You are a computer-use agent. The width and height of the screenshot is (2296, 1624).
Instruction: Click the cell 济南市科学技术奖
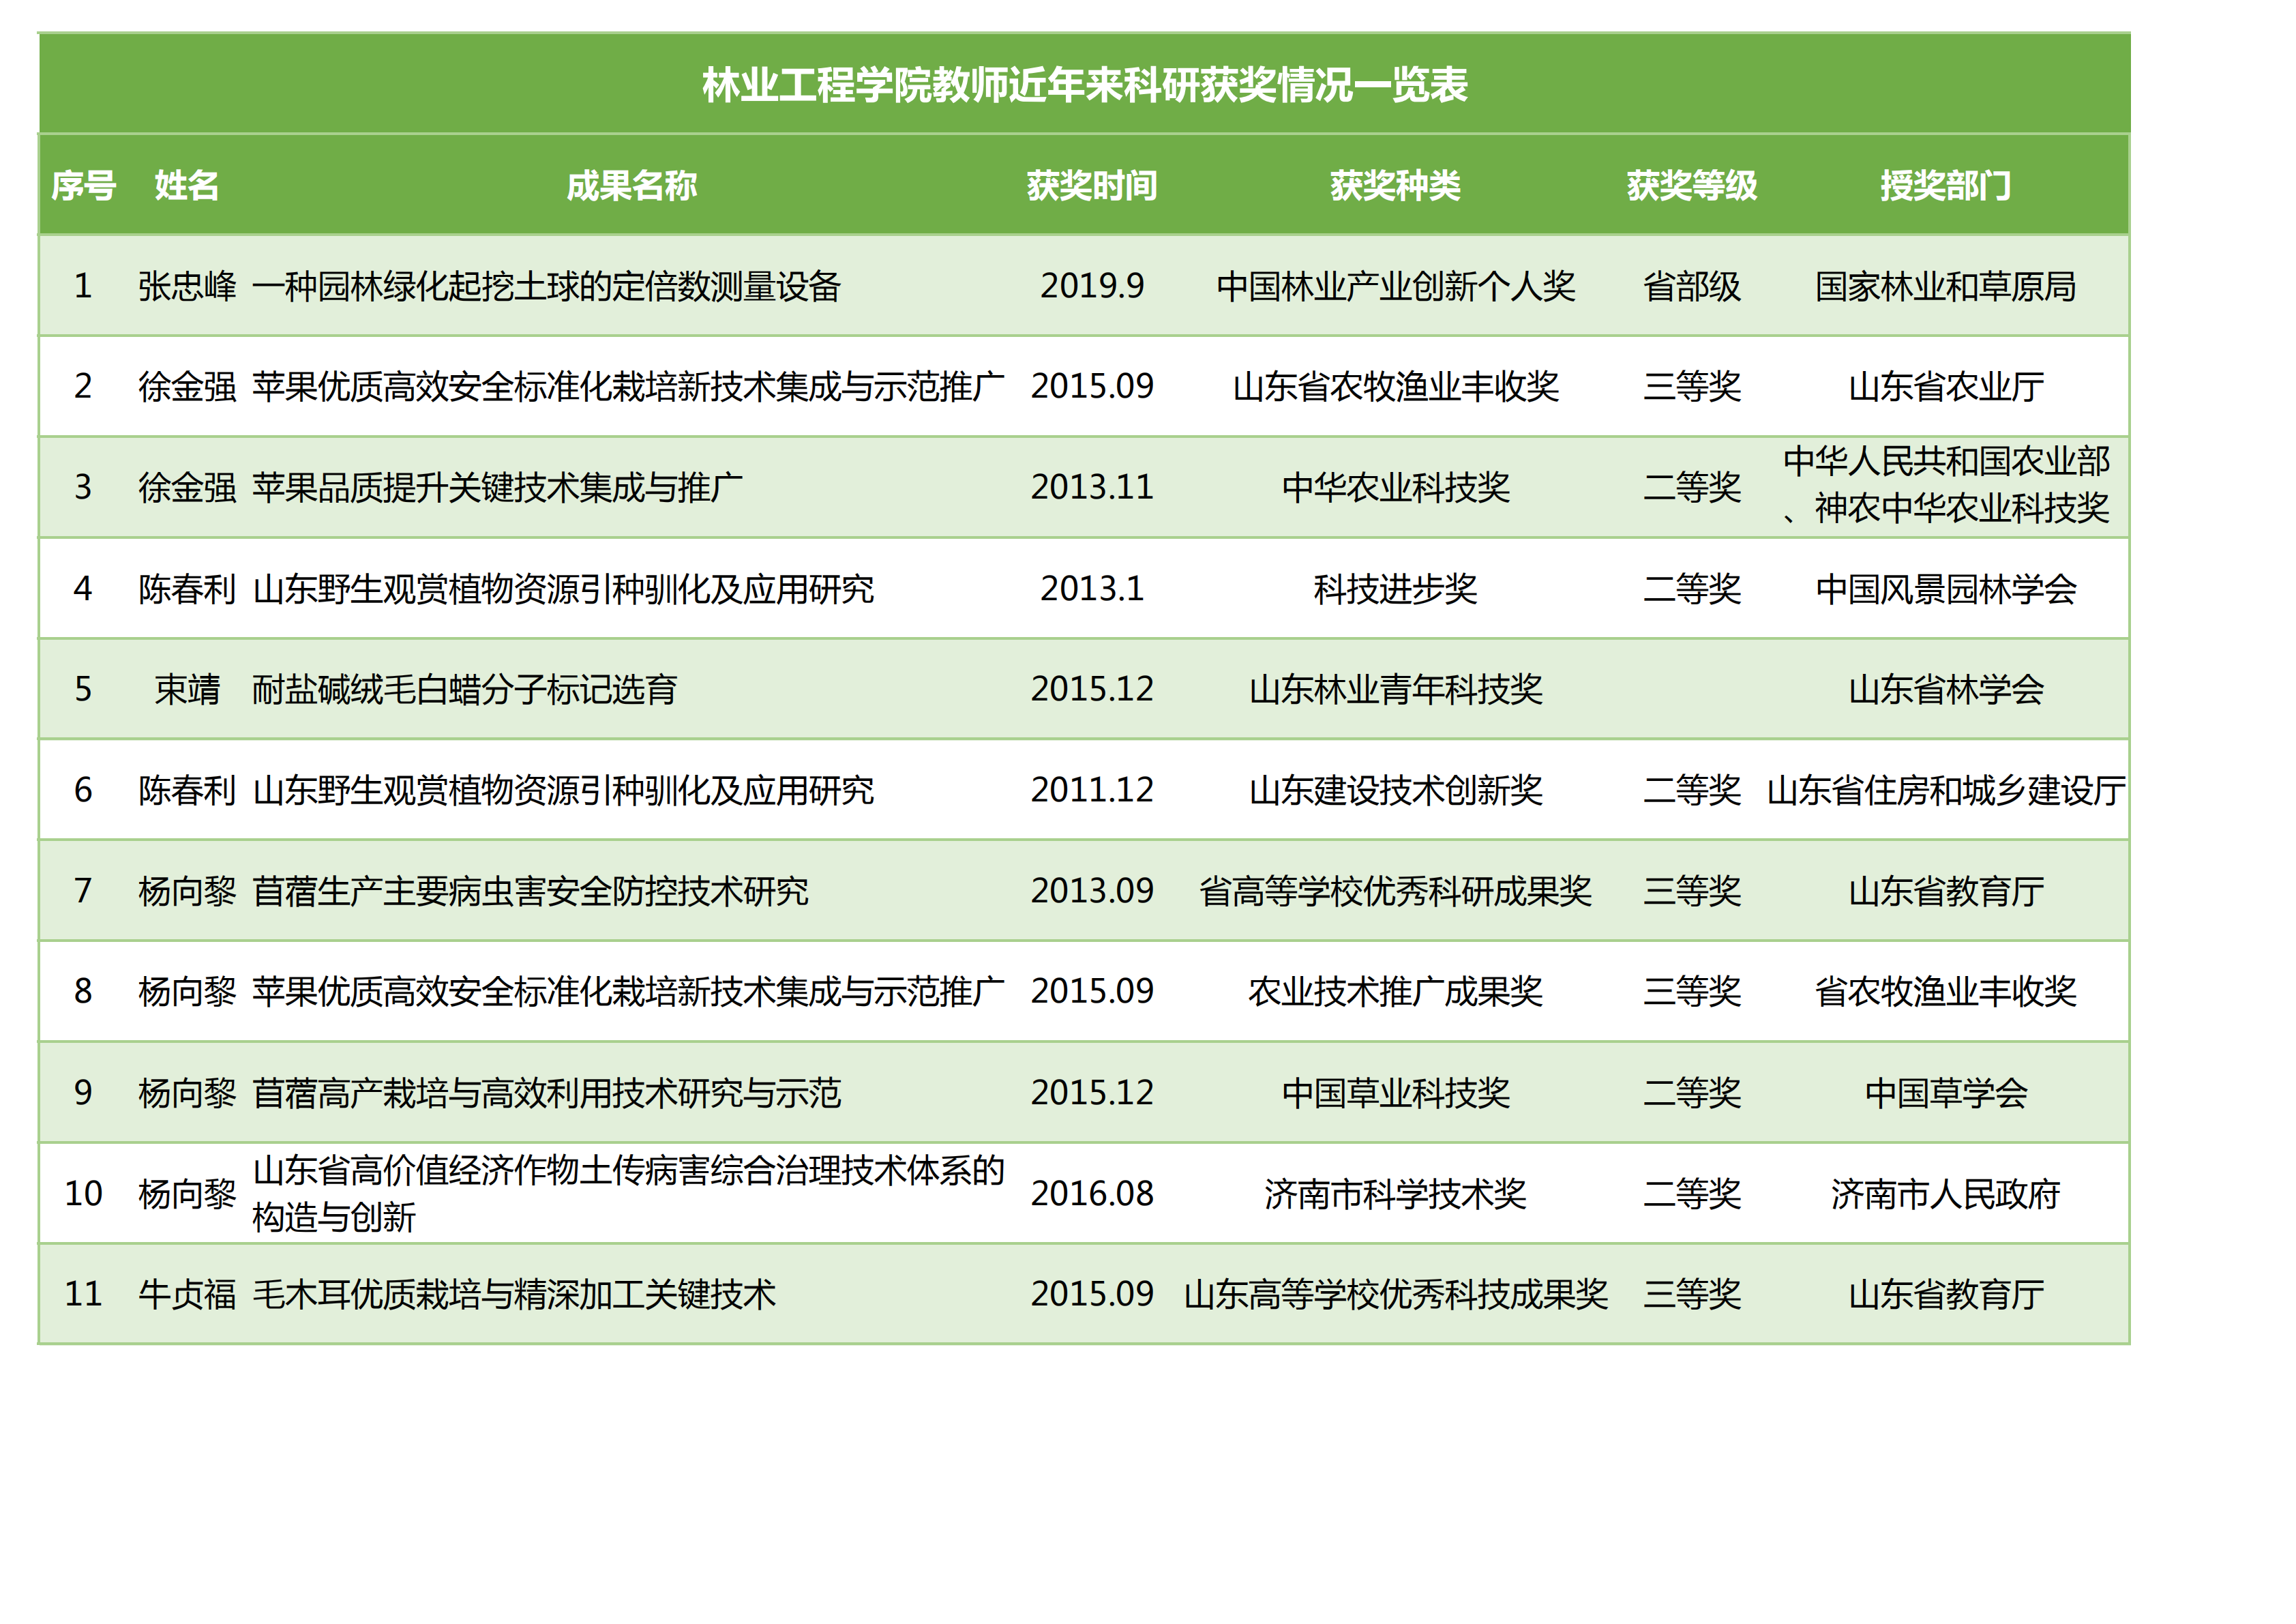pos(1396,1194)
